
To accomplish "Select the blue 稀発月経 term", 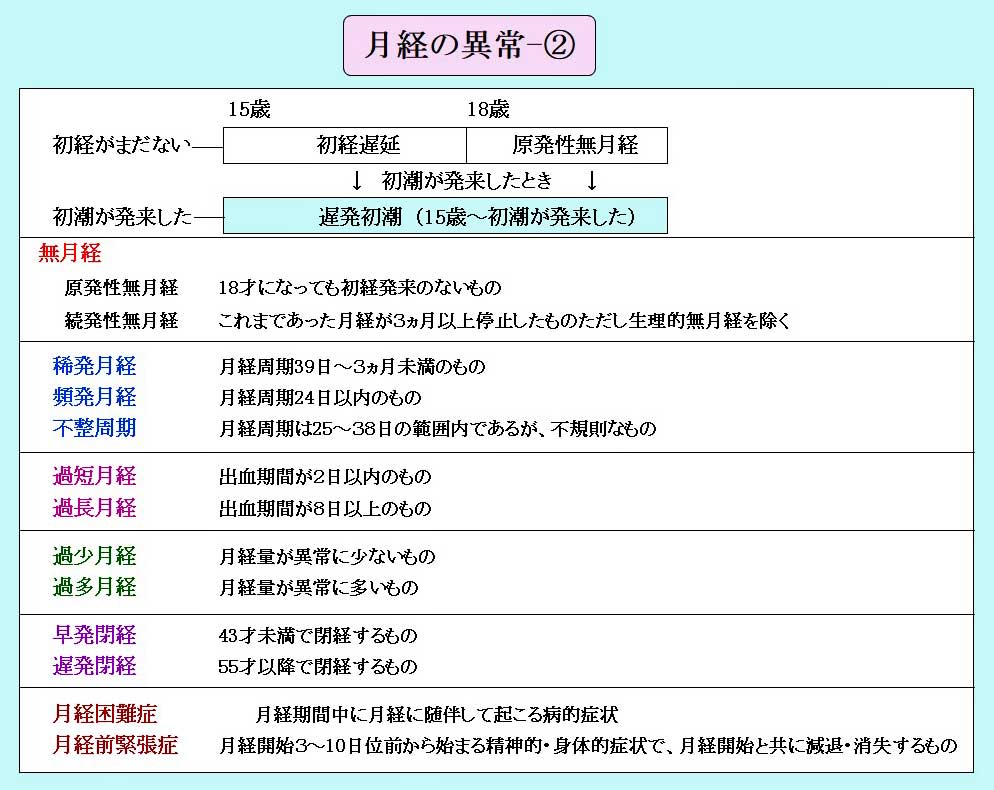I will point(94,366).
